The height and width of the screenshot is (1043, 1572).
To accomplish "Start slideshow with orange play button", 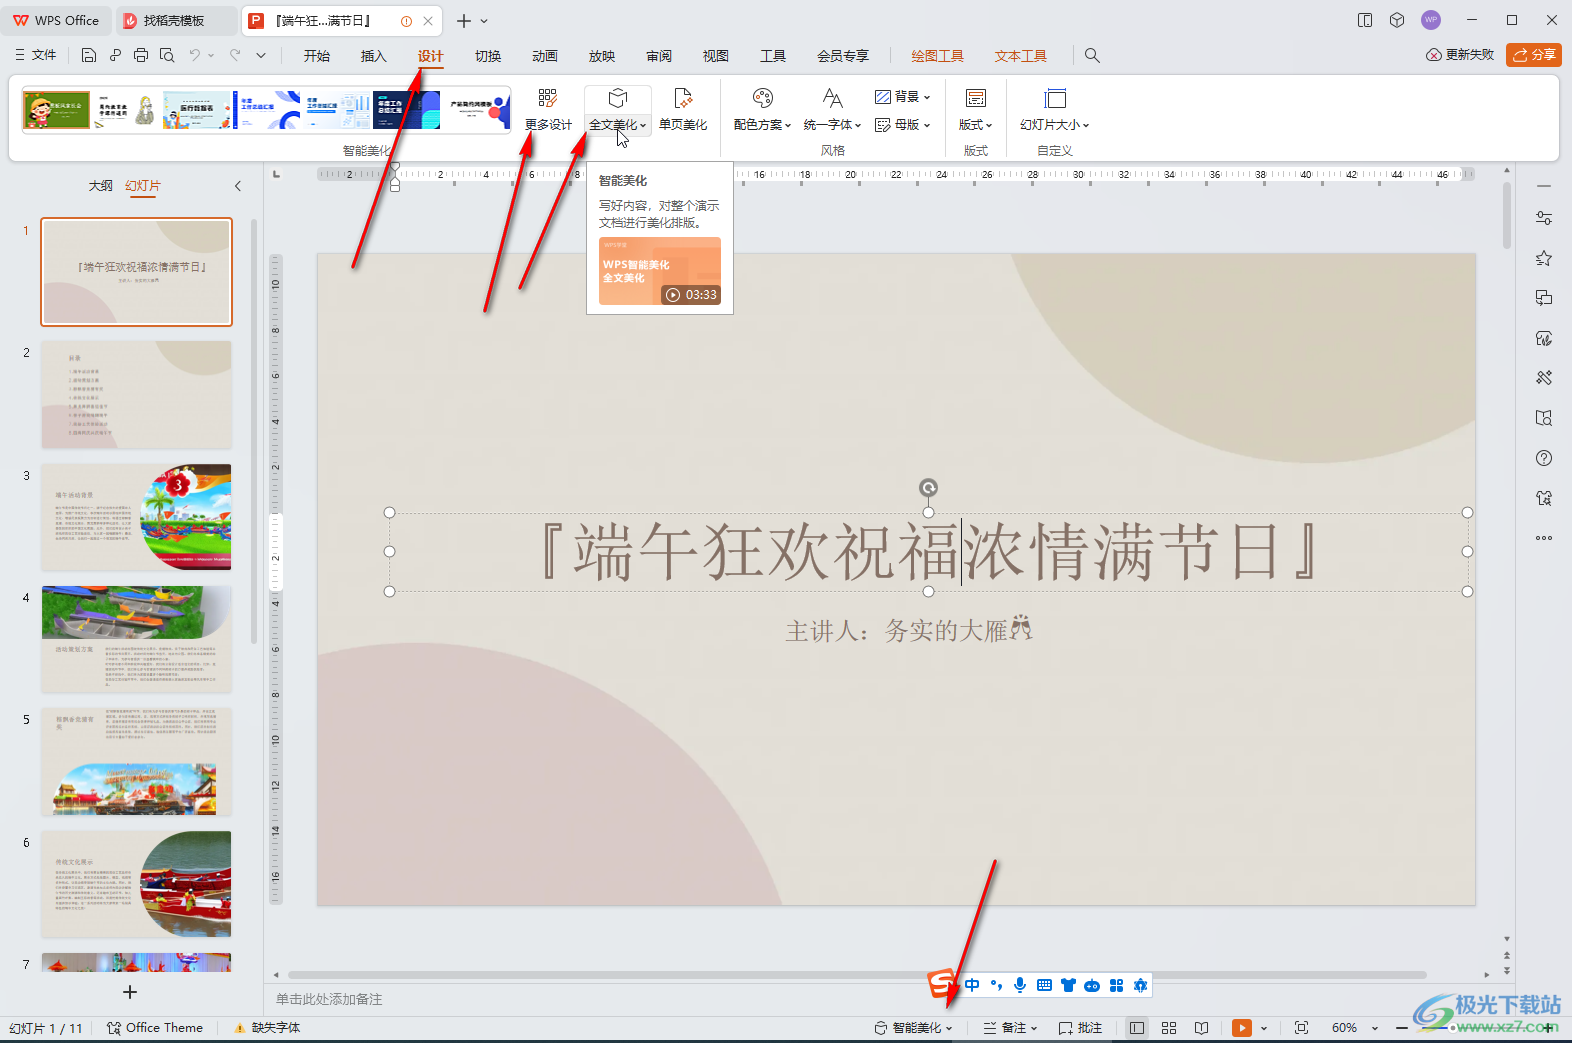I will (x=1241, y=1028).
